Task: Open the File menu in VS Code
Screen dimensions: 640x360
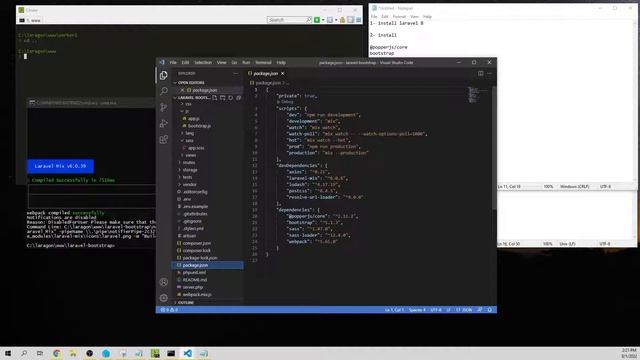Action: pyautogui.click(x=173, y=62)
